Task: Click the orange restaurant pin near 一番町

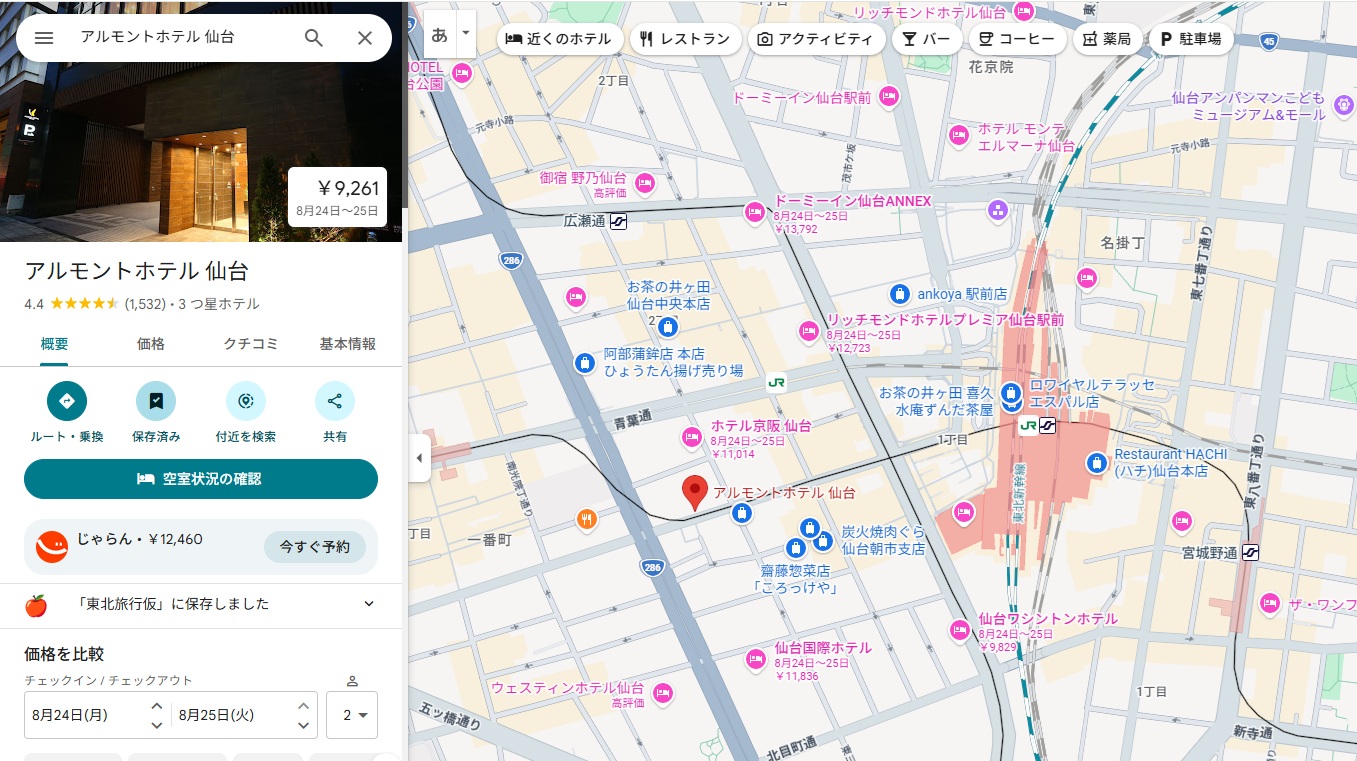Action: click(x=587, y=518)
